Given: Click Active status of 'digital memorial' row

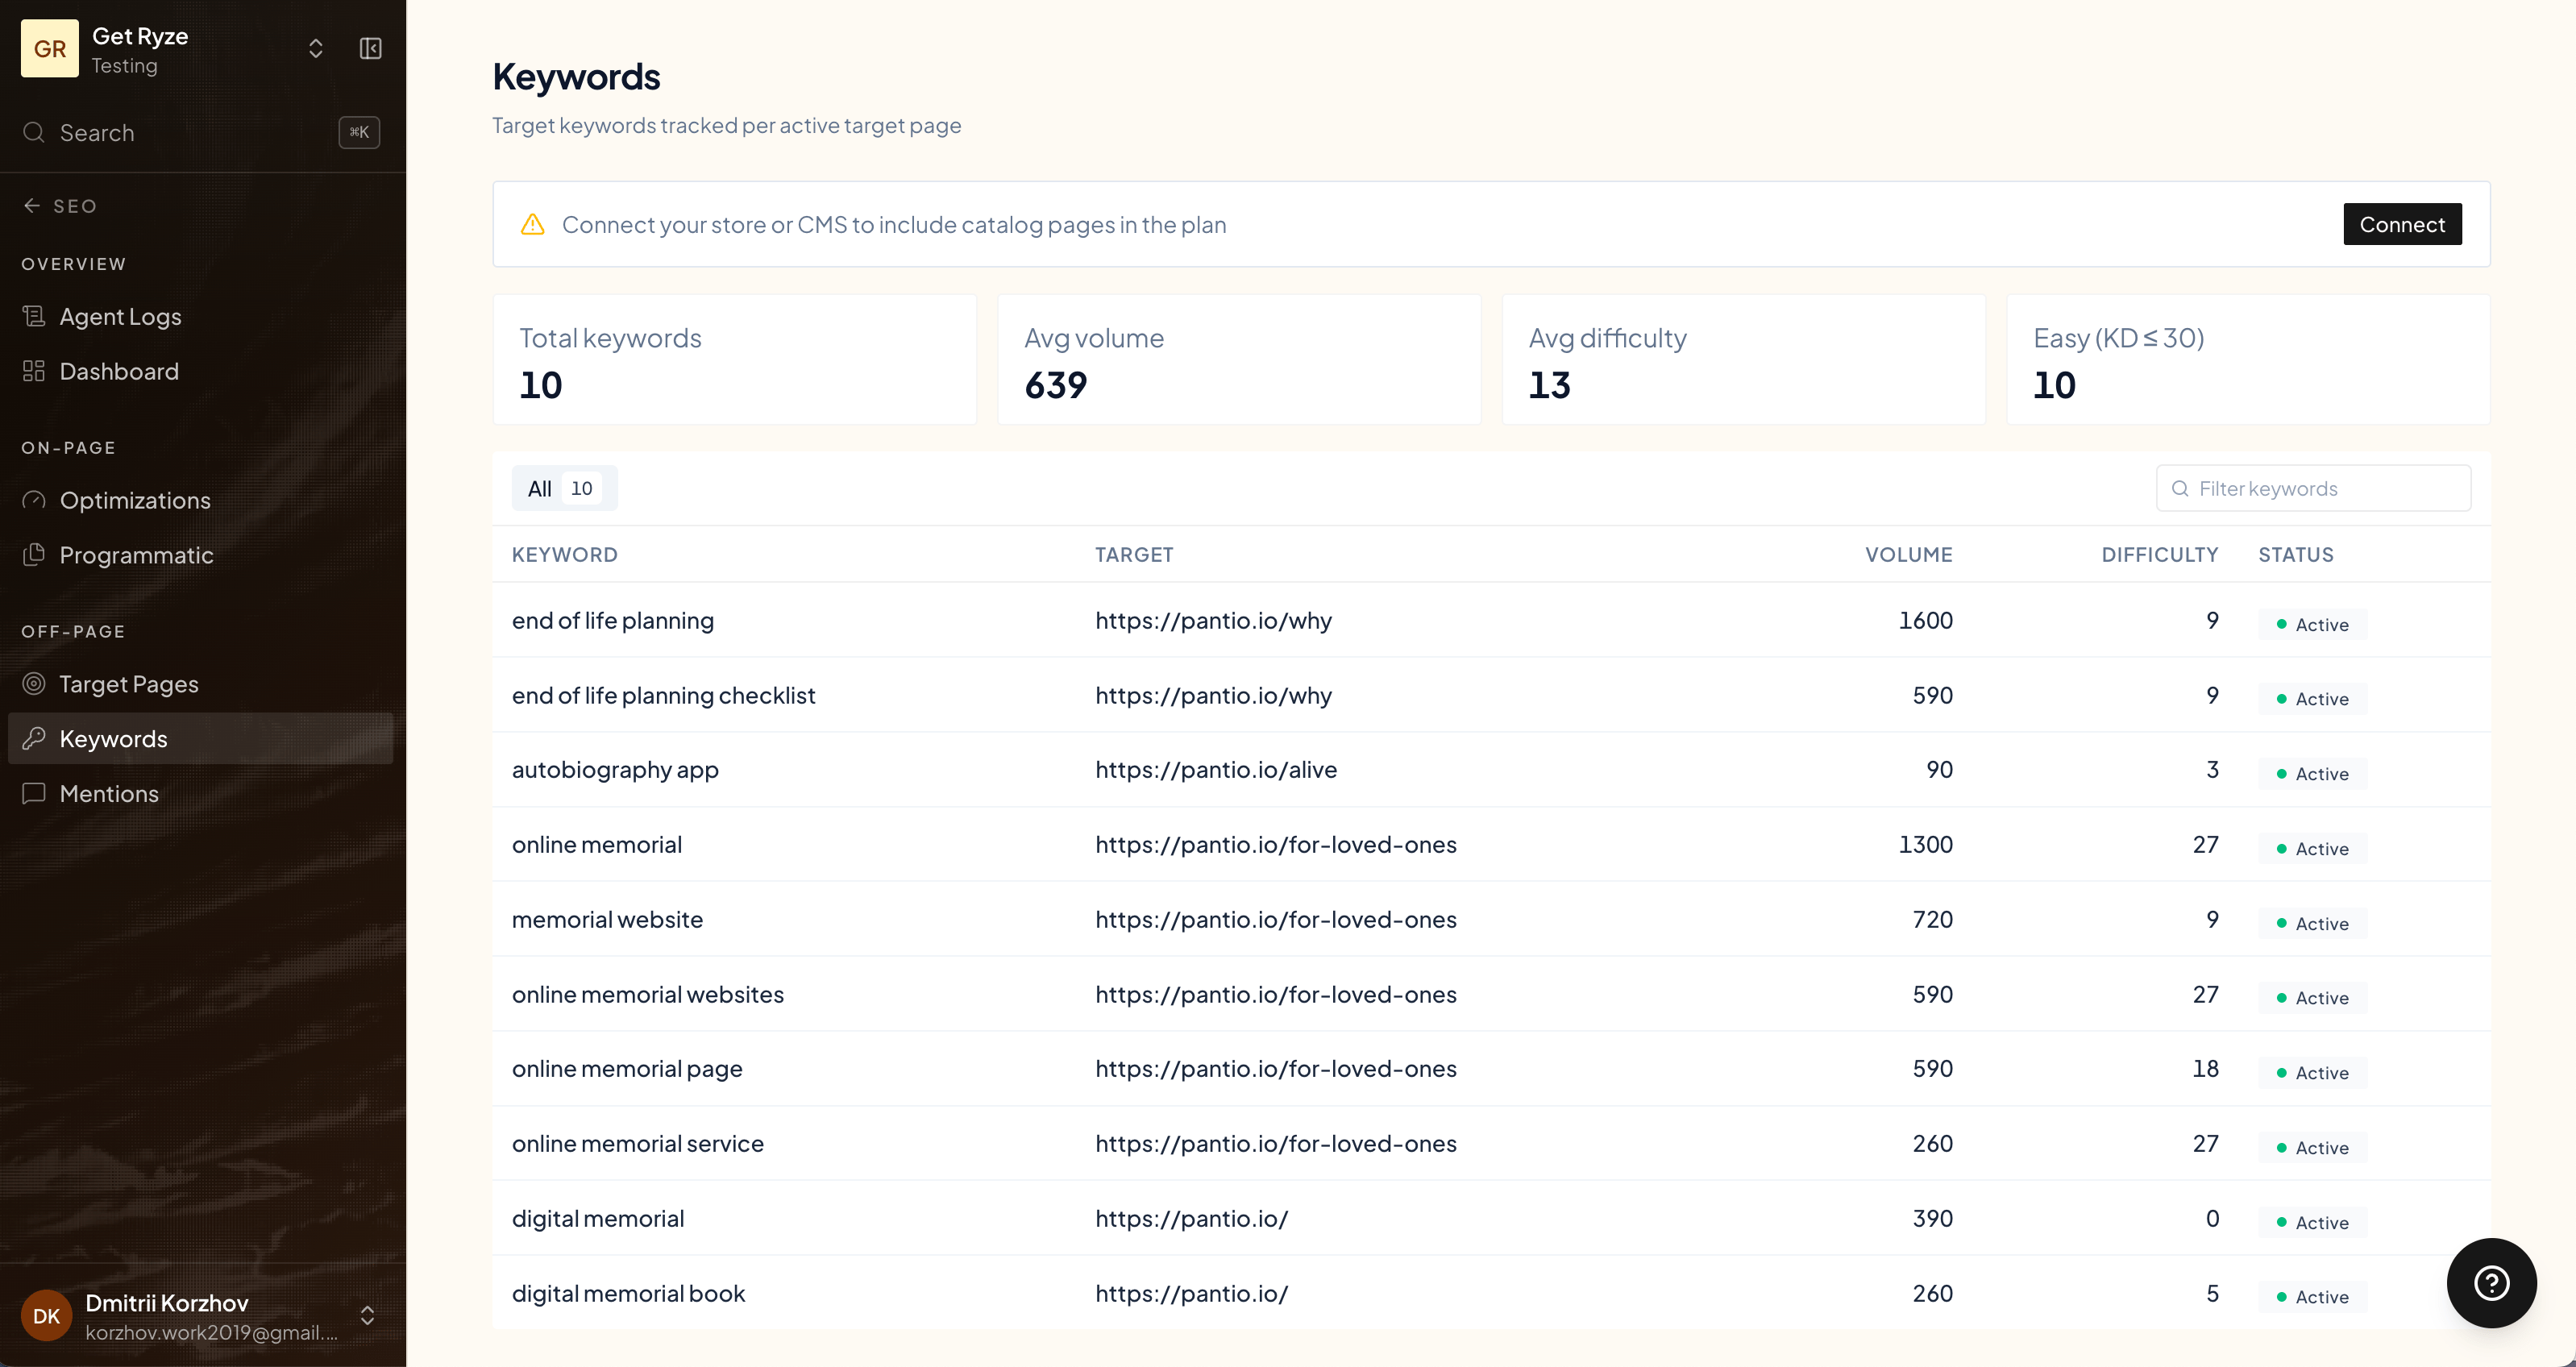Looking at the screenshot, I should click(x=2312, y=1222).
